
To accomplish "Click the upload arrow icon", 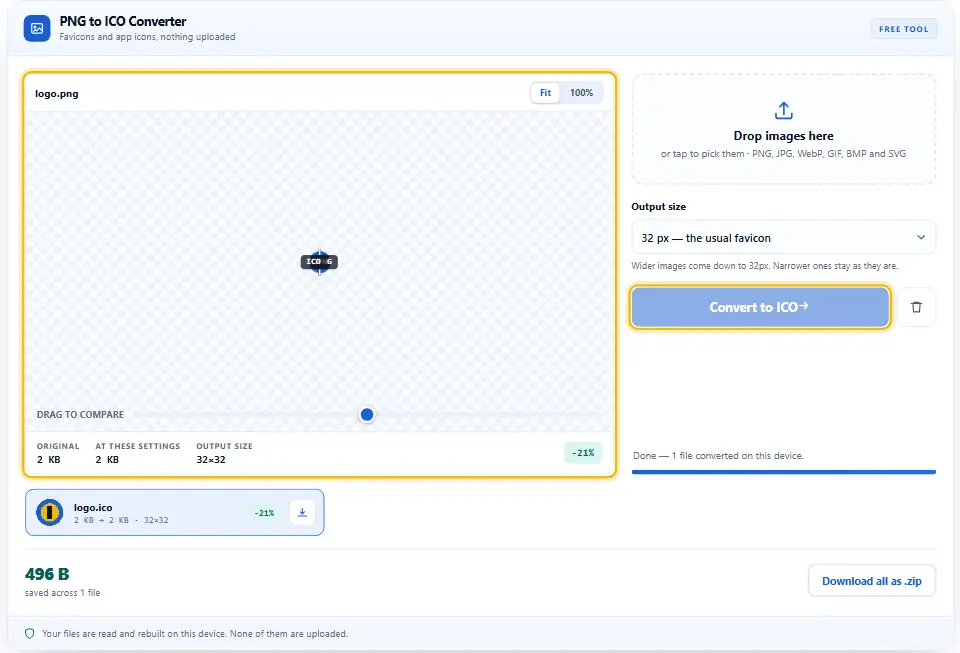I will pyautogui.click(x=783, y=111).
